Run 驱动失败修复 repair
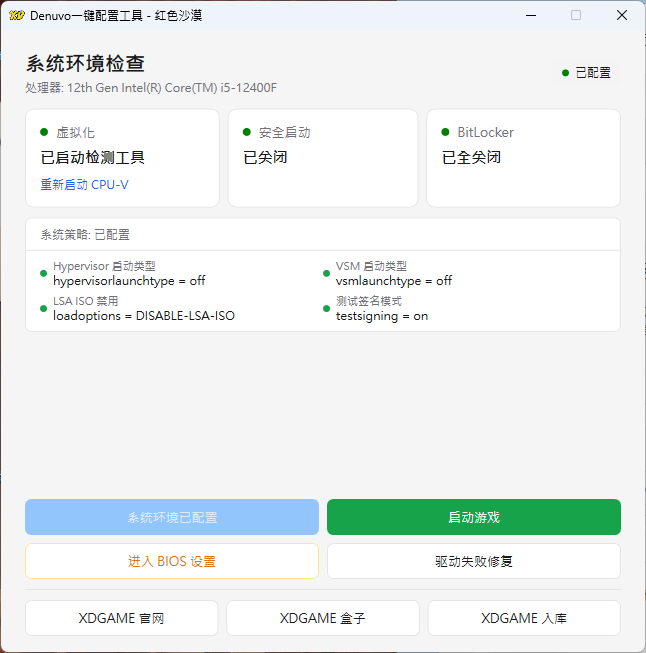646x653 pixels. point(473,561)
